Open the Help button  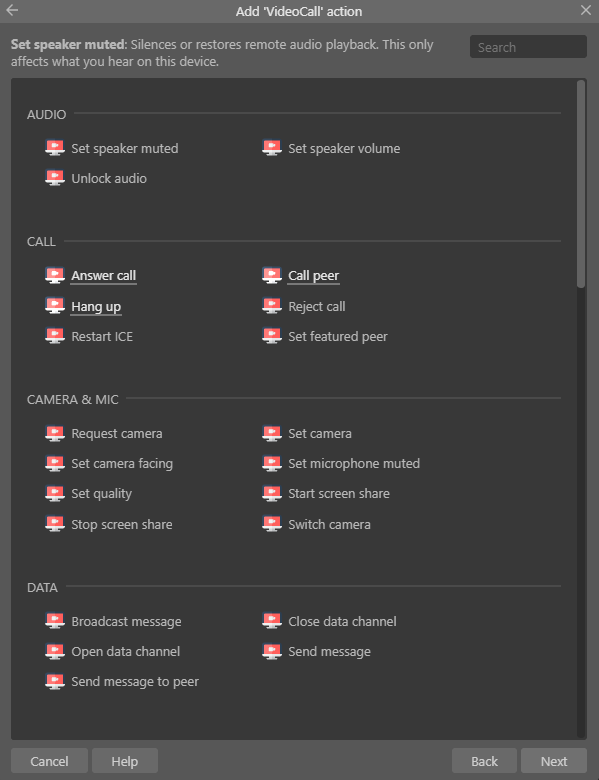(x=125, y=761)
